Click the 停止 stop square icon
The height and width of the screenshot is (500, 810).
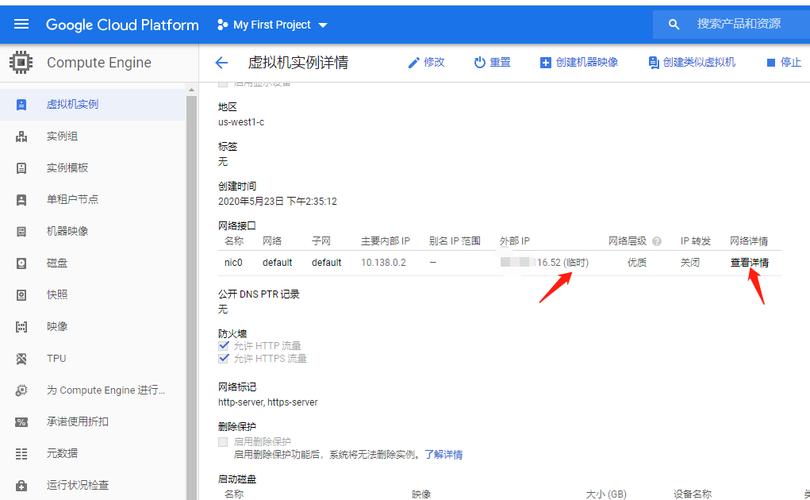771,63
